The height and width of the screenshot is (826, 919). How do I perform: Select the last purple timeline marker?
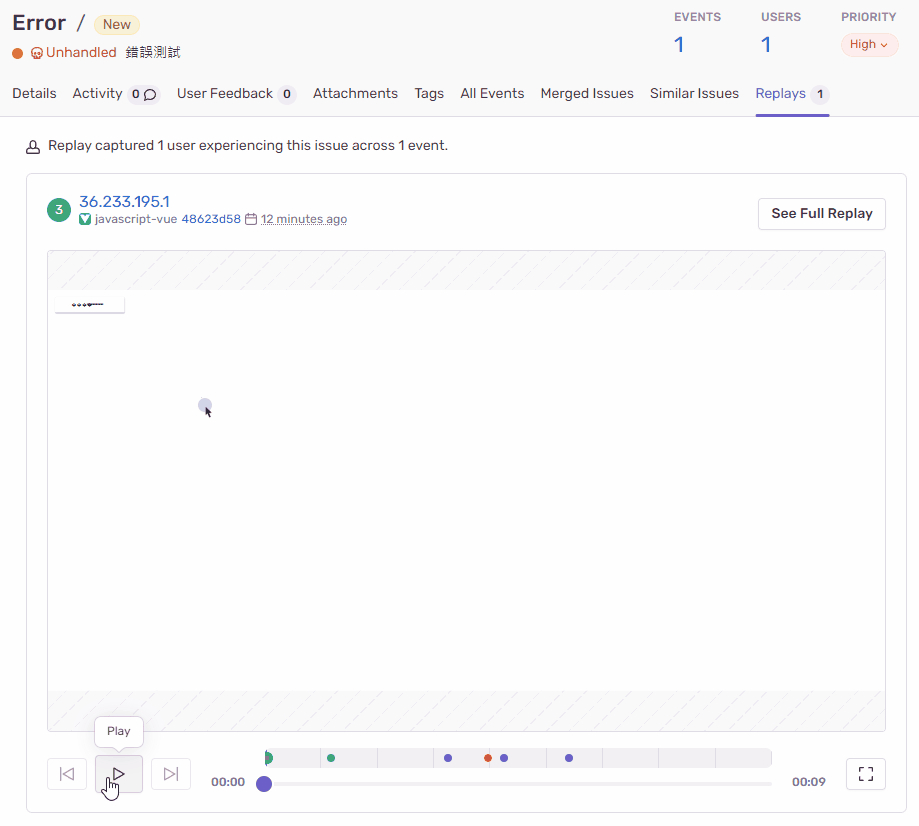569,758
